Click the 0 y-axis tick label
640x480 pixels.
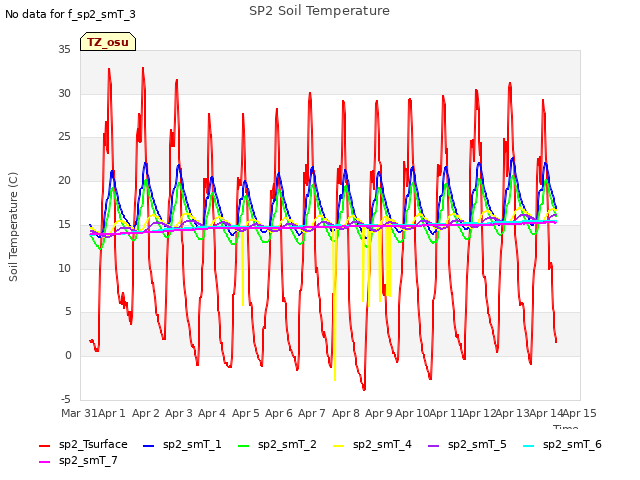[x=68, y=356]
